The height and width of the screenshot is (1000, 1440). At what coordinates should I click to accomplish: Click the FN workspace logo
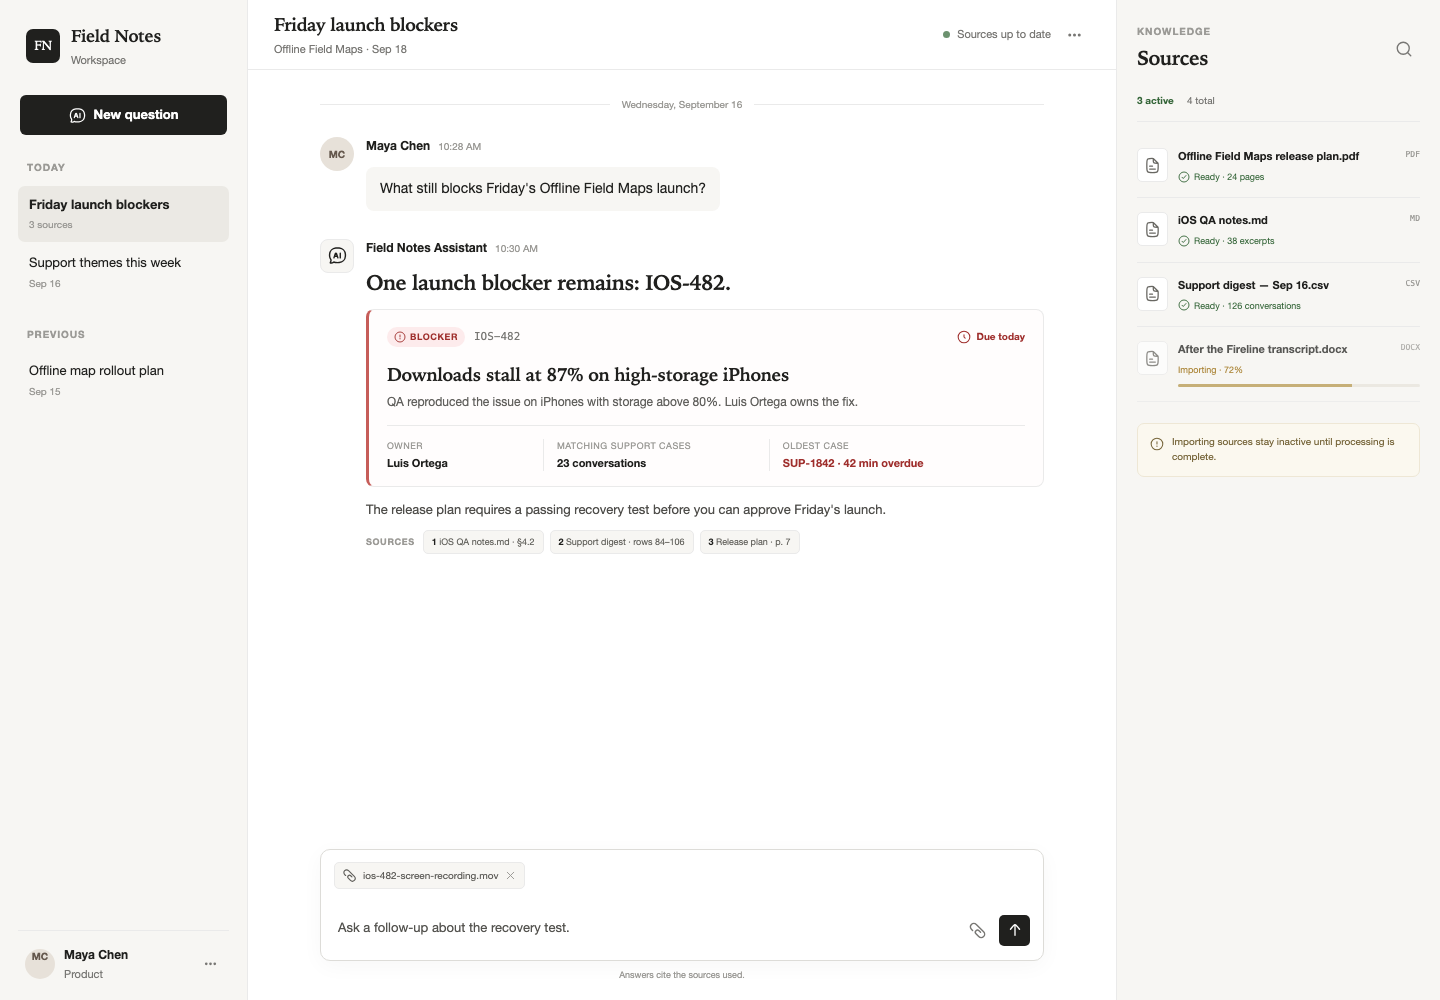(x=43, y=46)
